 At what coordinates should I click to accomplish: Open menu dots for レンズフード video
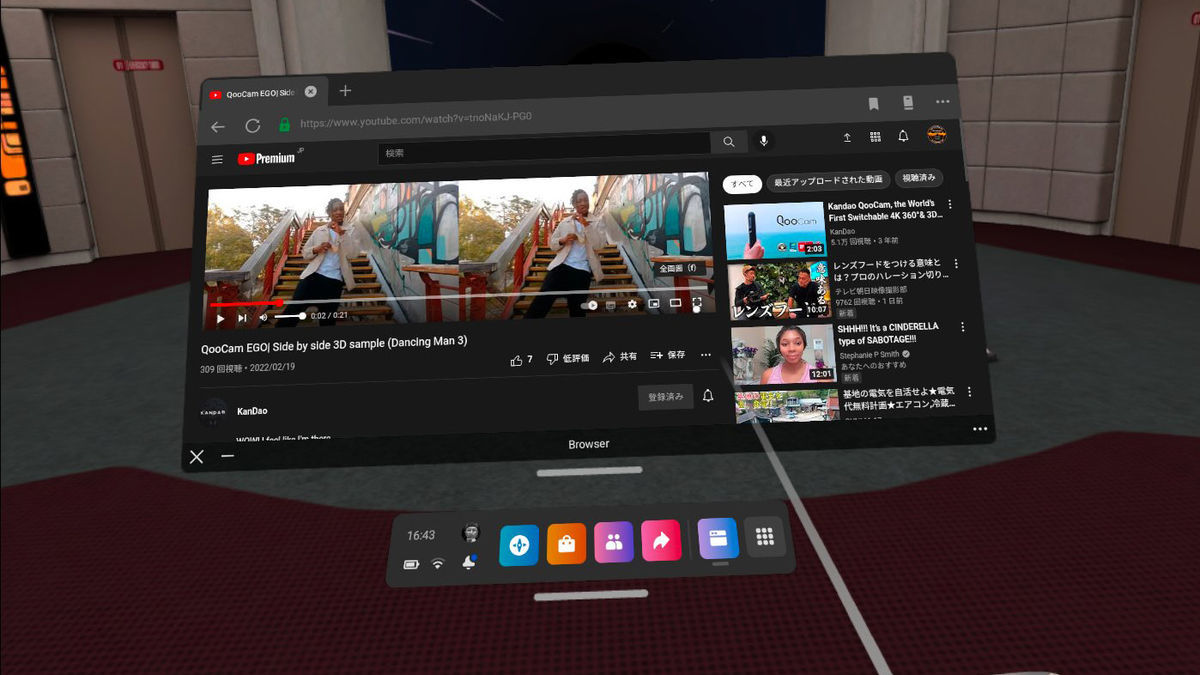click(956, 264)
